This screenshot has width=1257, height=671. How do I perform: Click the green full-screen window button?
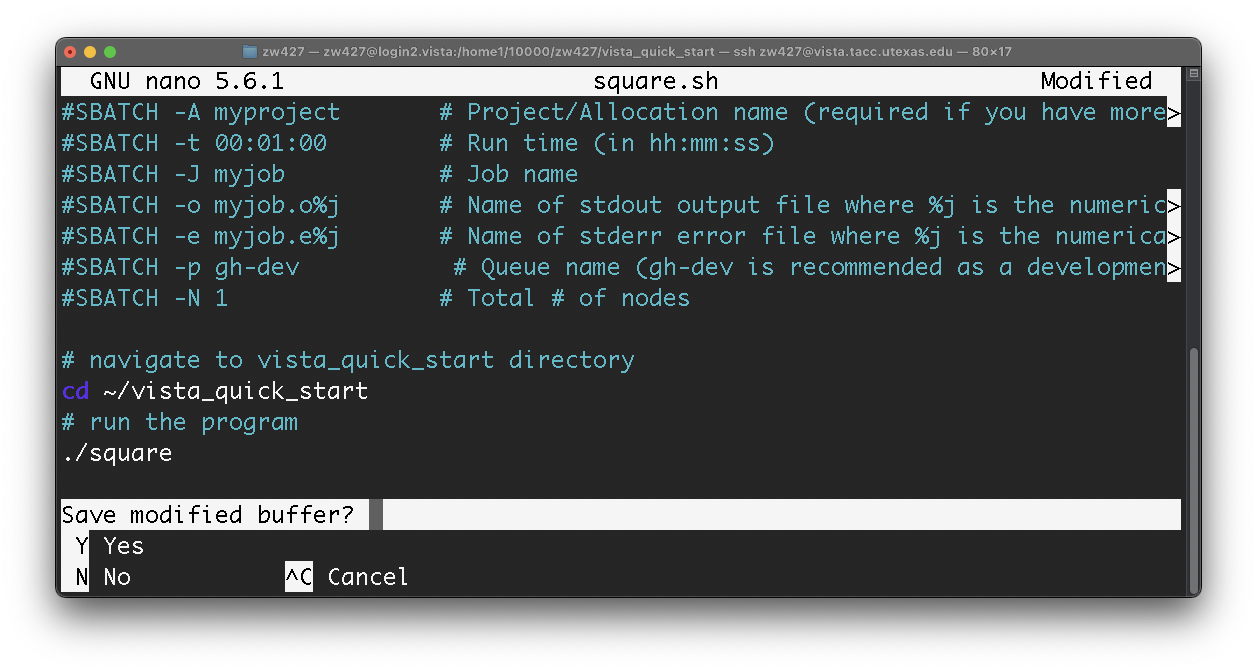[110, 52]
